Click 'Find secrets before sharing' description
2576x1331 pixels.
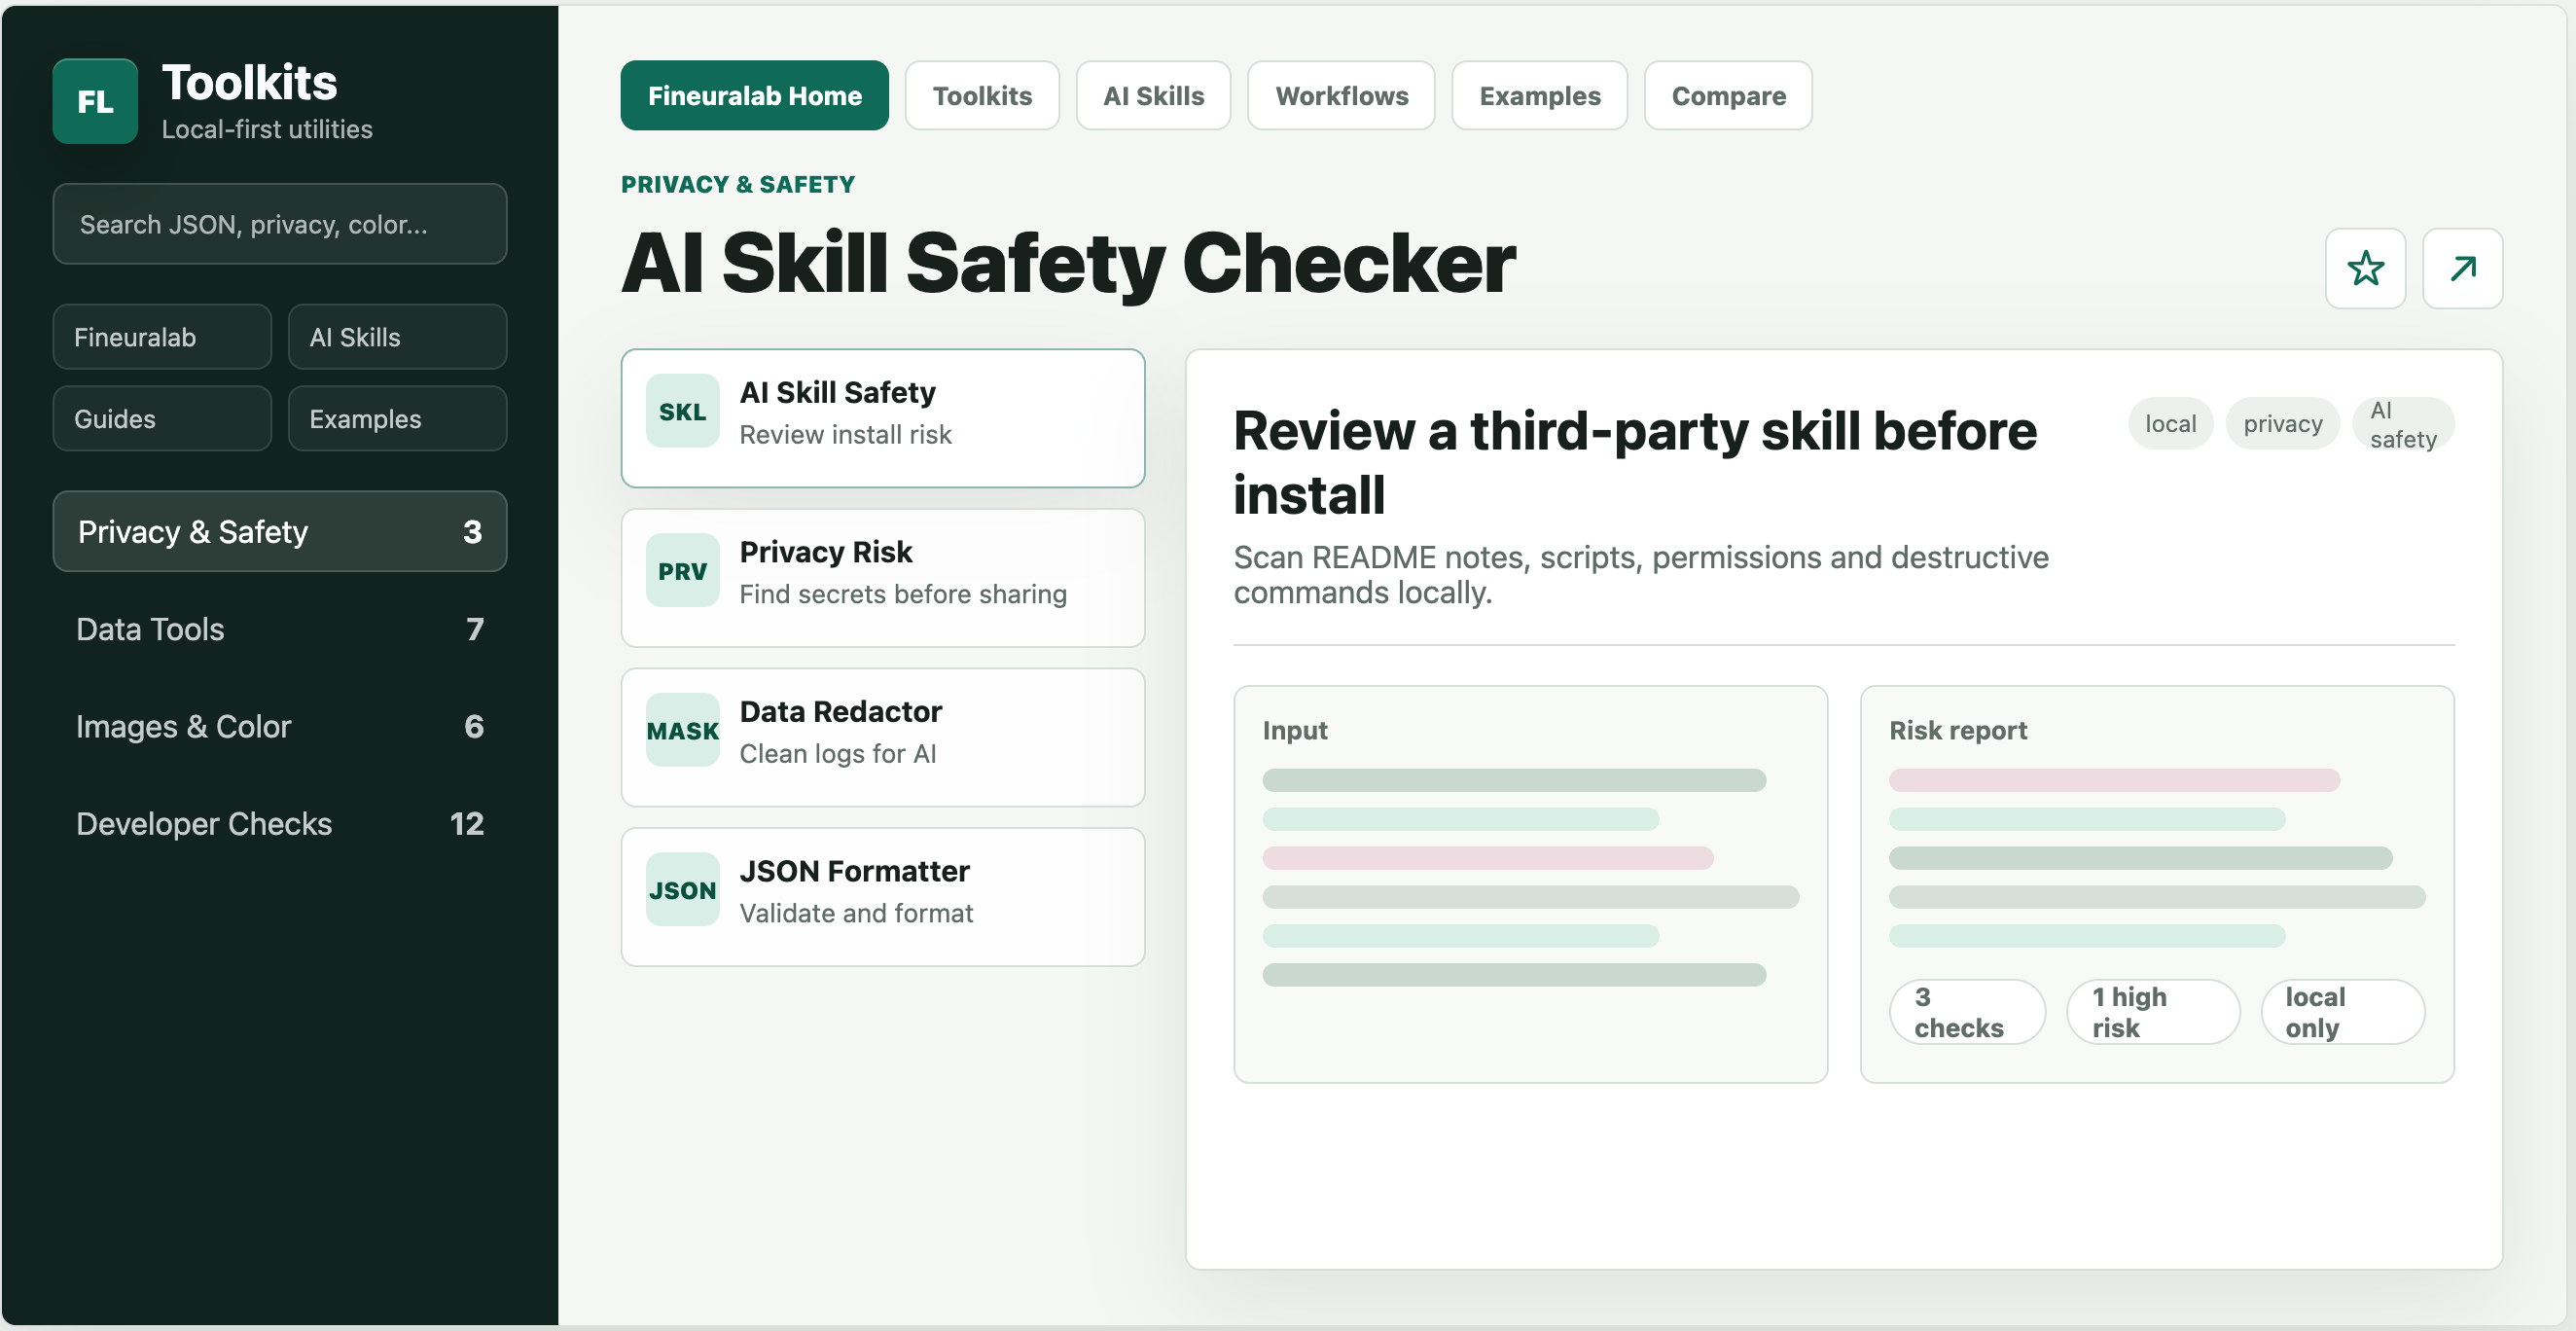(903, 595)
